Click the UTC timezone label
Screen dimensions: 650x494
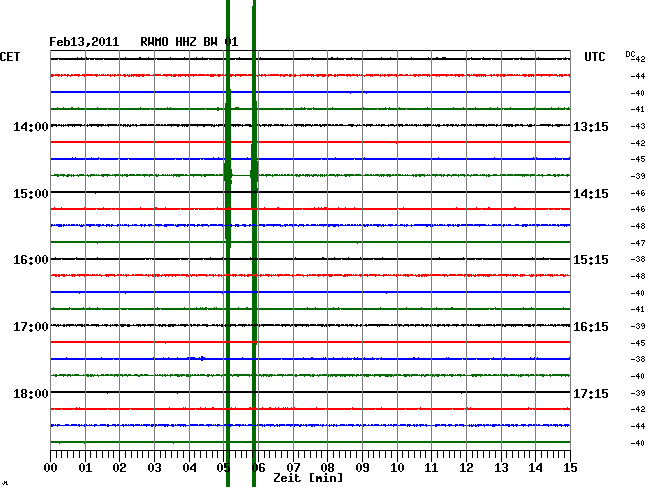tap(594, 57)
